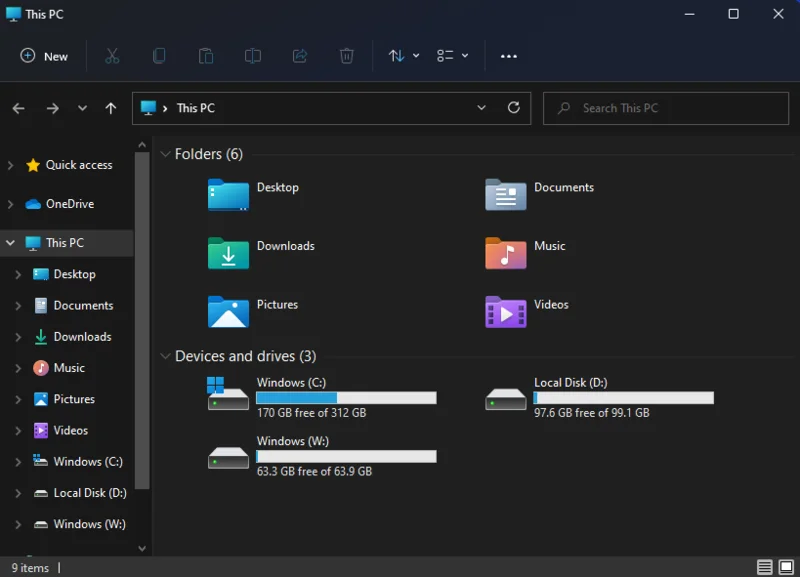Click the Windows (C:) storage usage bar

[346, 397]
